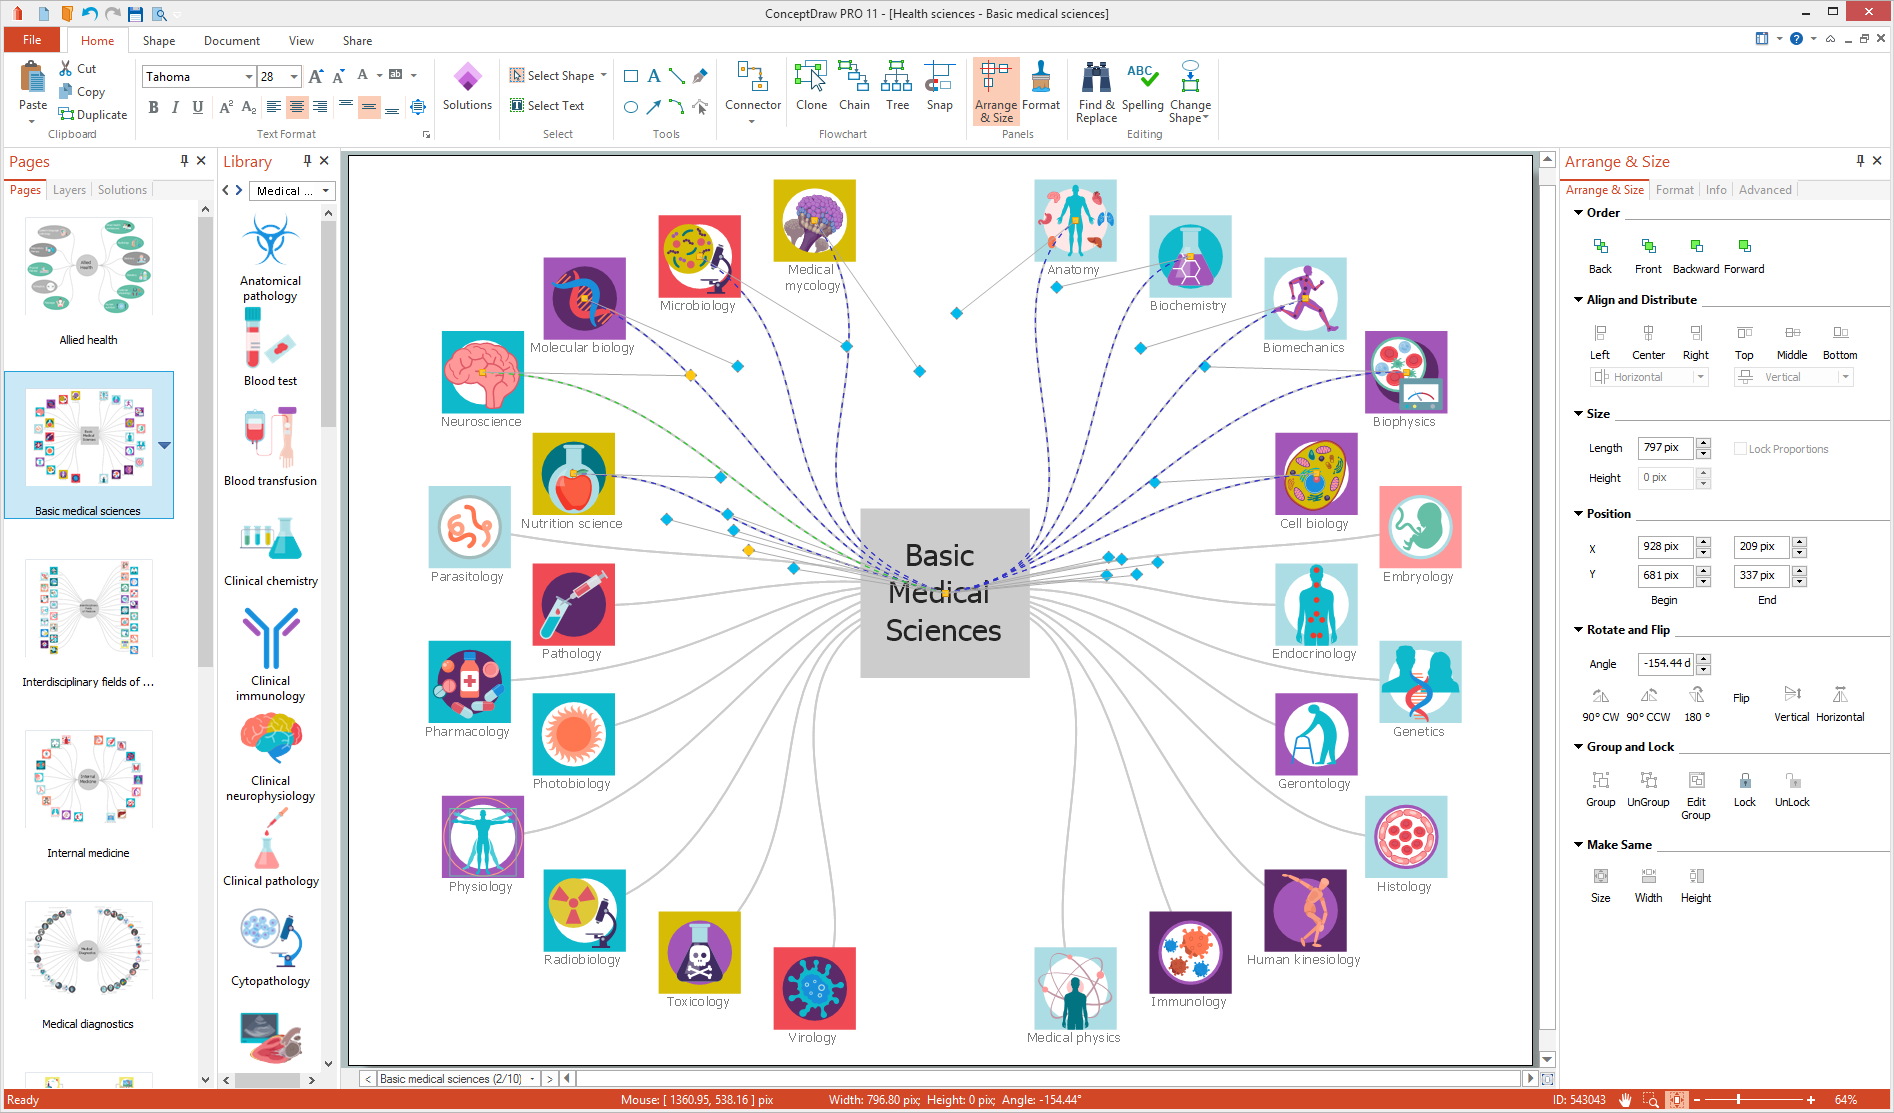Click the Paste dropdown arrow

(32, 122)
